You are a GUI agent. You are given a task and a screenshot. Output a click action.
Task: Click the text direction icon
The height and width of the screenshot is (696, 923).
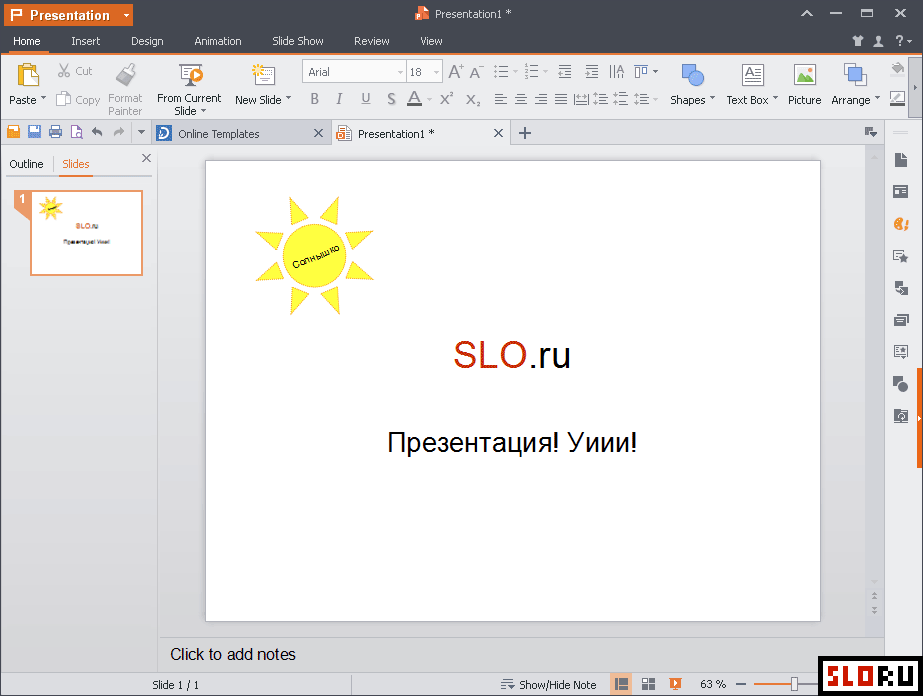point(616,71)
